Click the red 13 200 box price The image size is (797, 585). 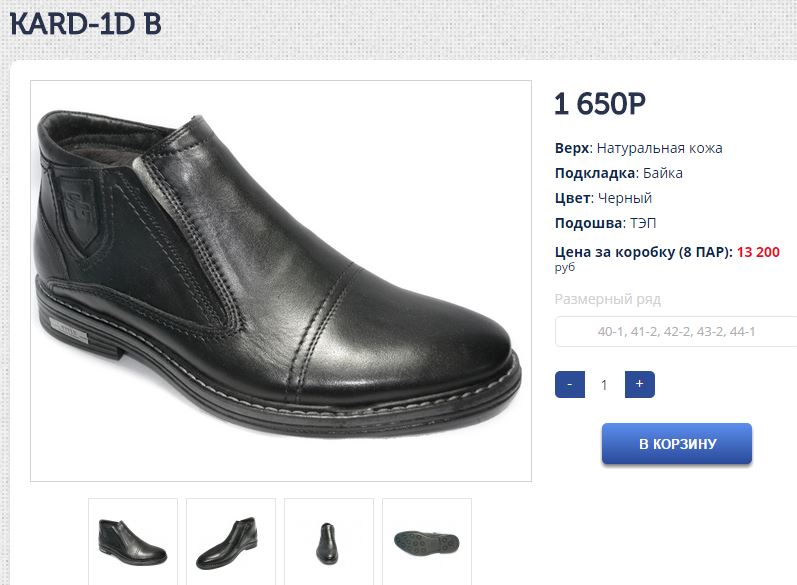(758, 252)
